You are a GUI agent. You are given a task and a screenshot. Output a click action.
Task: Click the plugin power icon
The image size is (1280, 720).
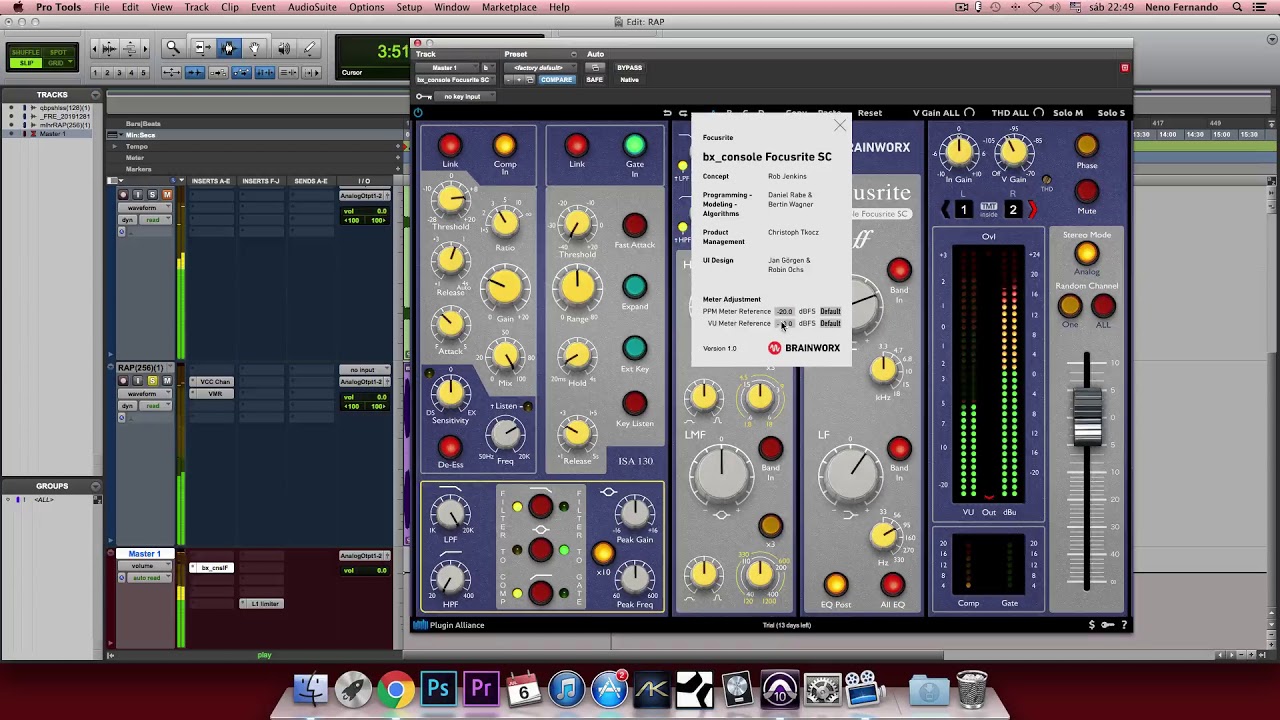[418, 112]
